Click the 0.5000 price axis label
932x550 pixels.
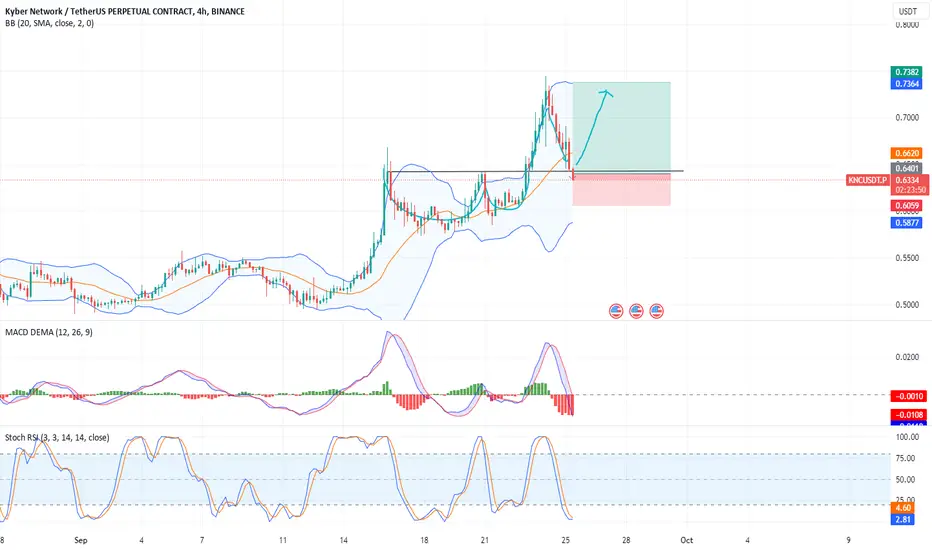[907, 305]
